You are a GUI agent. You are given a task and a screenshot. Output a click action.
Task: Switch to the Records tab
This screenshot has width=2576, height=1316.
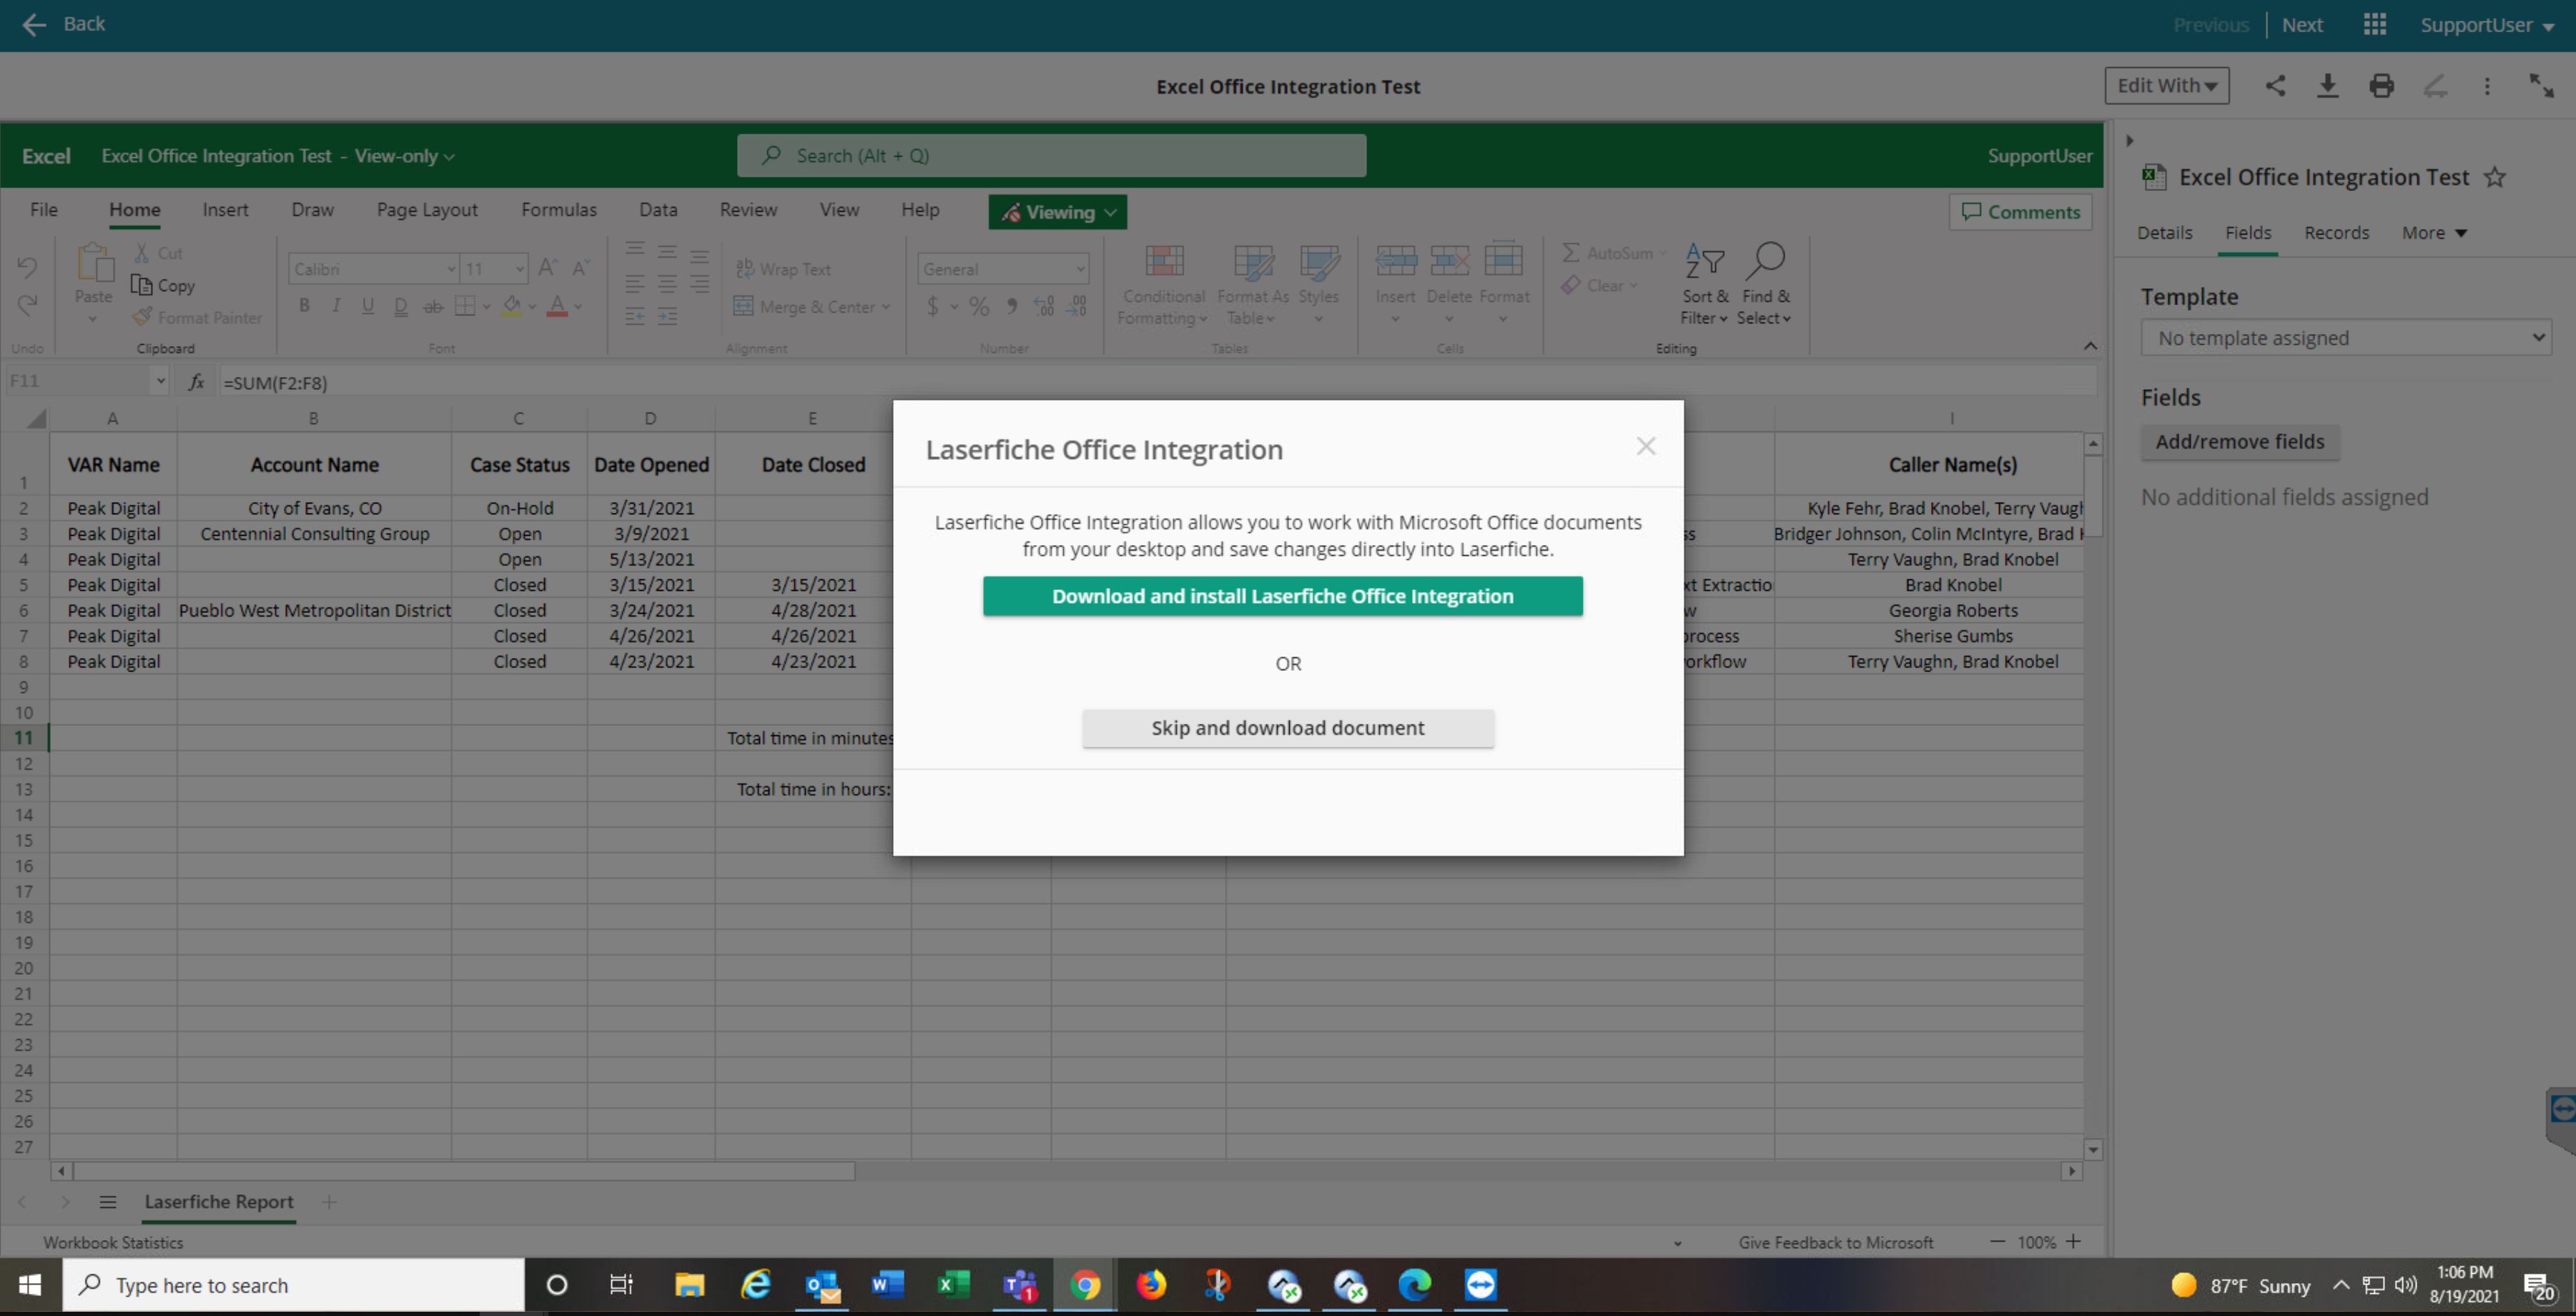(x=2336, y=233)
